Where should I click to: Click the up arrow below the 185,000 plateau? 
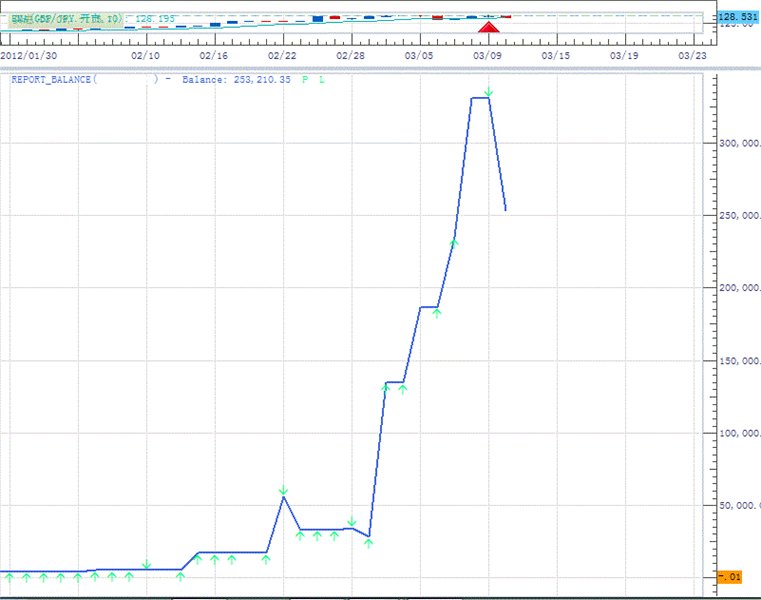(x=437, y=313)
